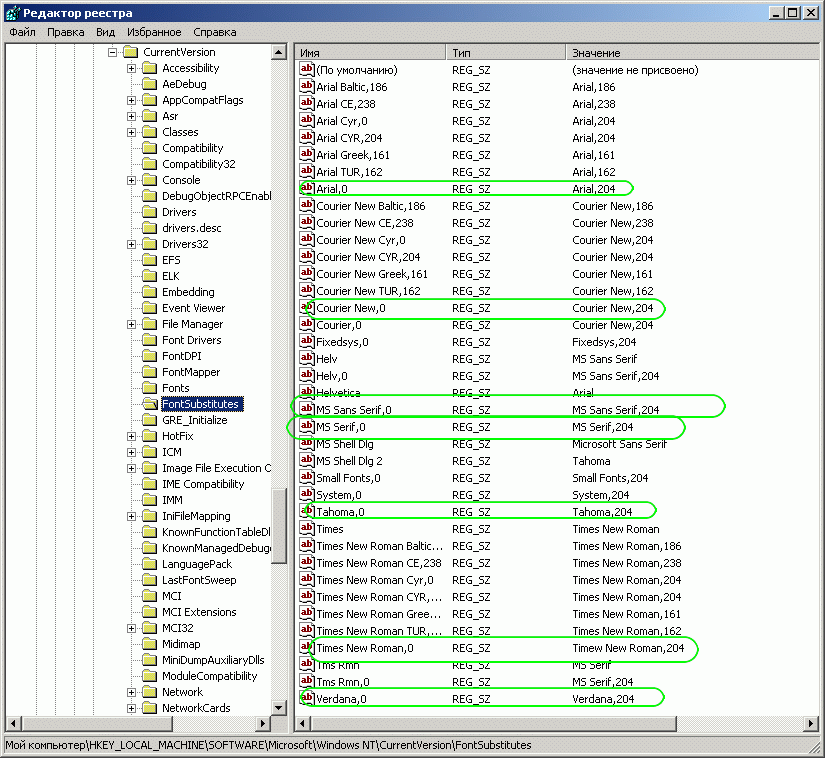This screenshot has height=758, width=825.
Task: Click the string icon beside Tahoma,0
Action: tap(307, 511)
